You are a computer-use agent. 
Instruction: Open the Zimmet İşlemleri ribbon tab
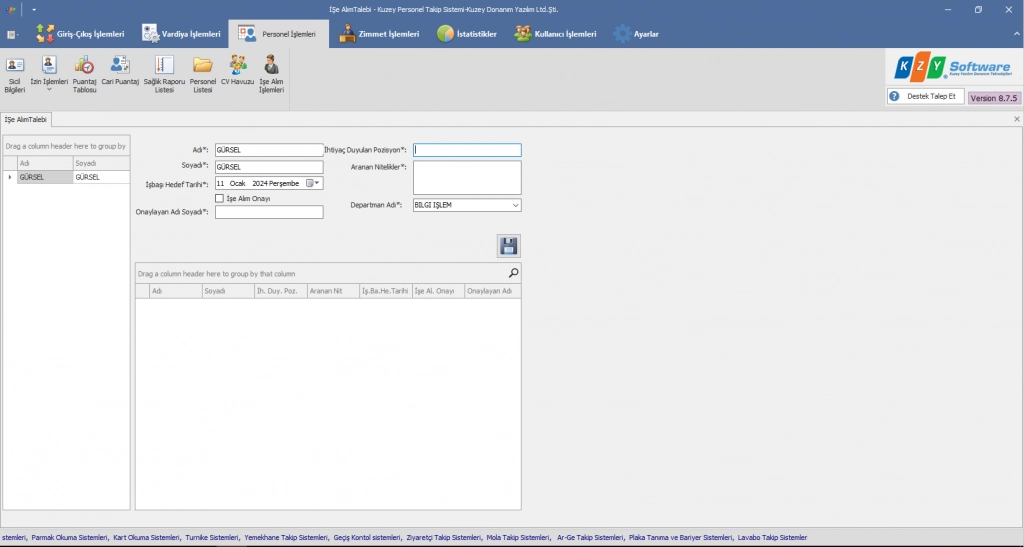tap(379, 34)
